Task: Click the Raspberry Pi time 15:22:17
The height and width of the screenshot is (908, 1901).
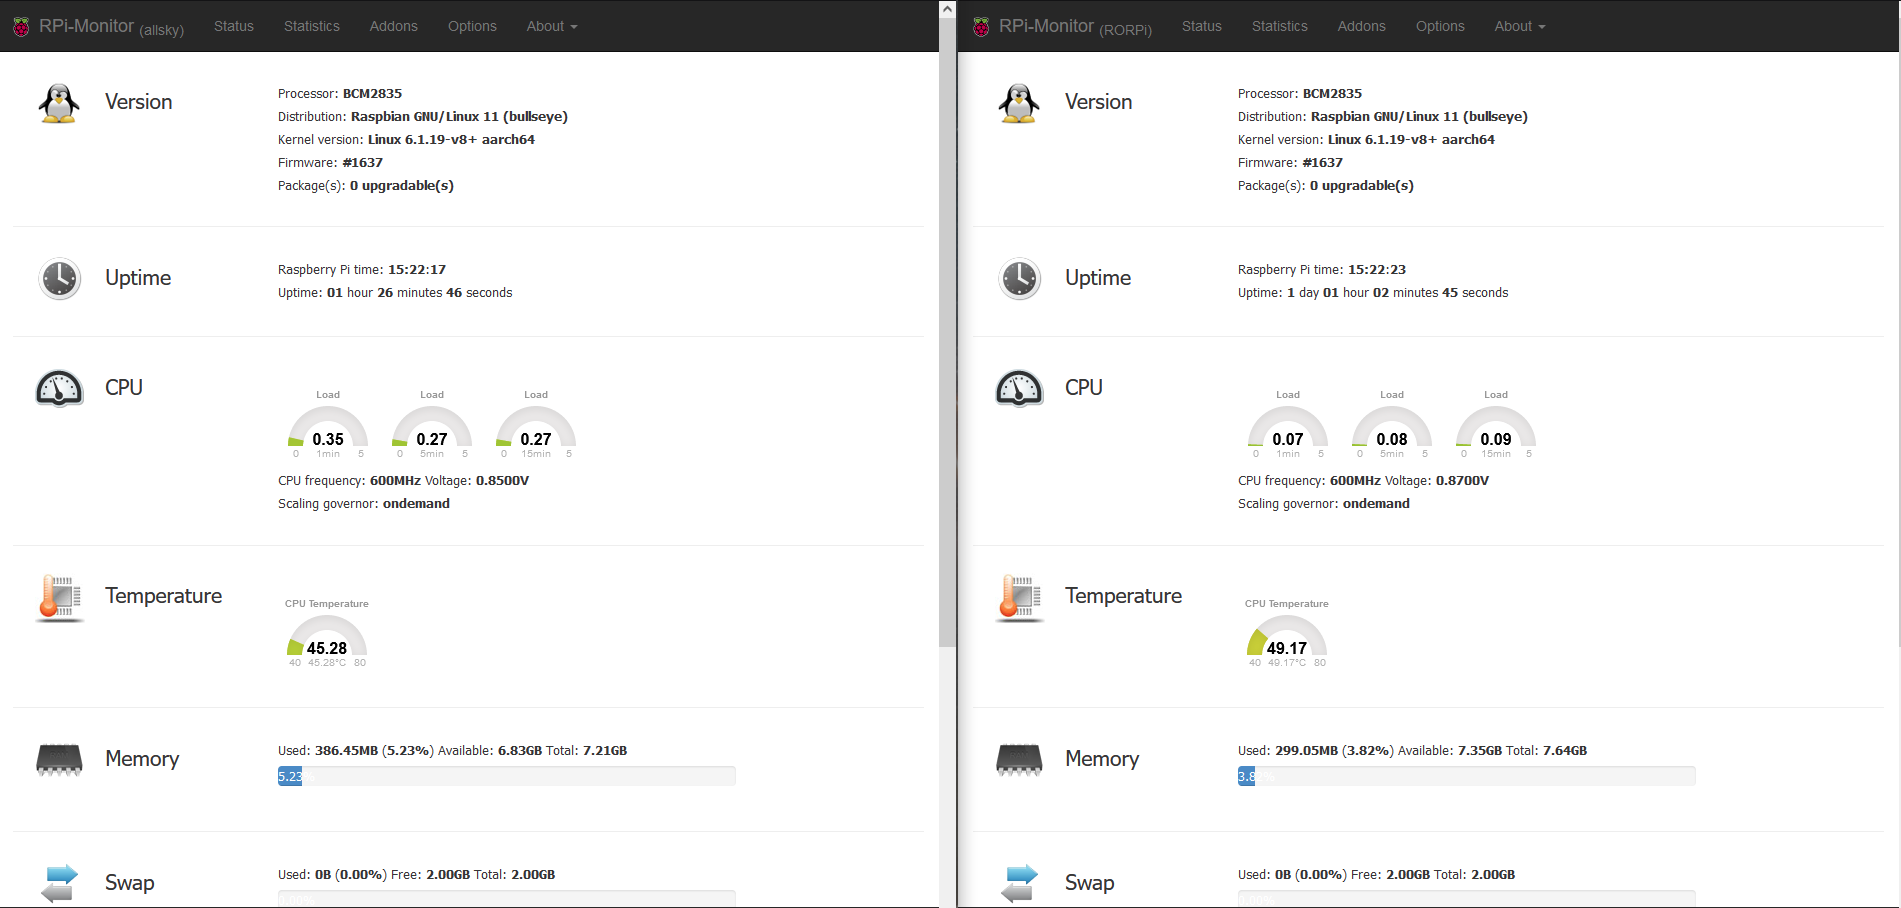Action: point(417,270)
